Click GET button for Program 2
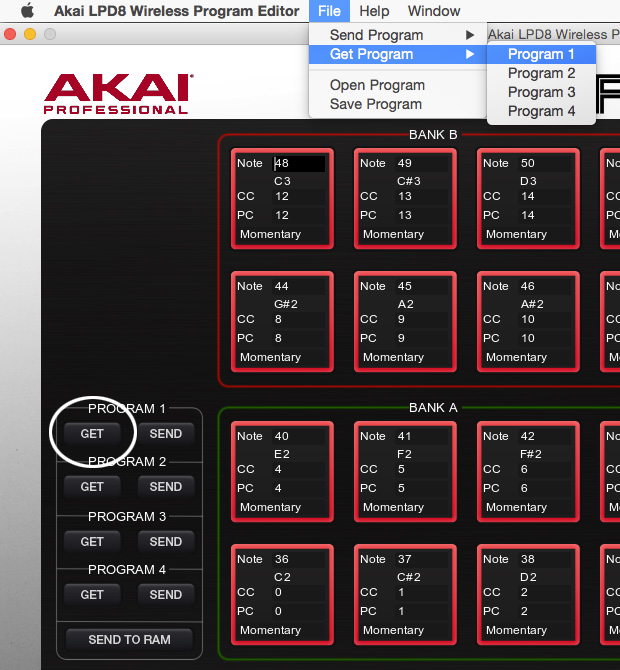620x670 pixels. coord(92,487)
